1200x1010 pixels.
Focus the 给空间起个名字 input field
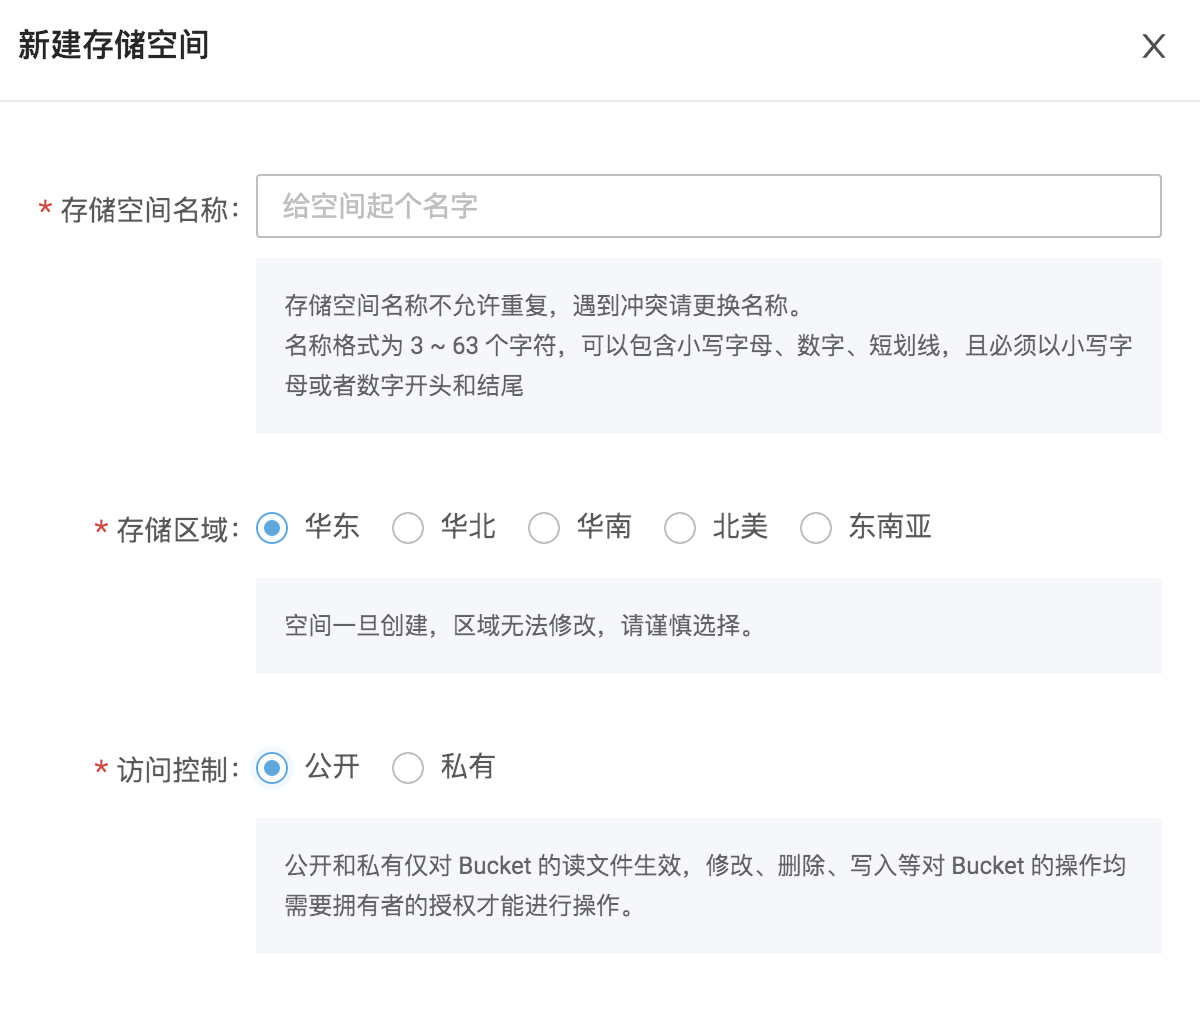coord(708,206)
